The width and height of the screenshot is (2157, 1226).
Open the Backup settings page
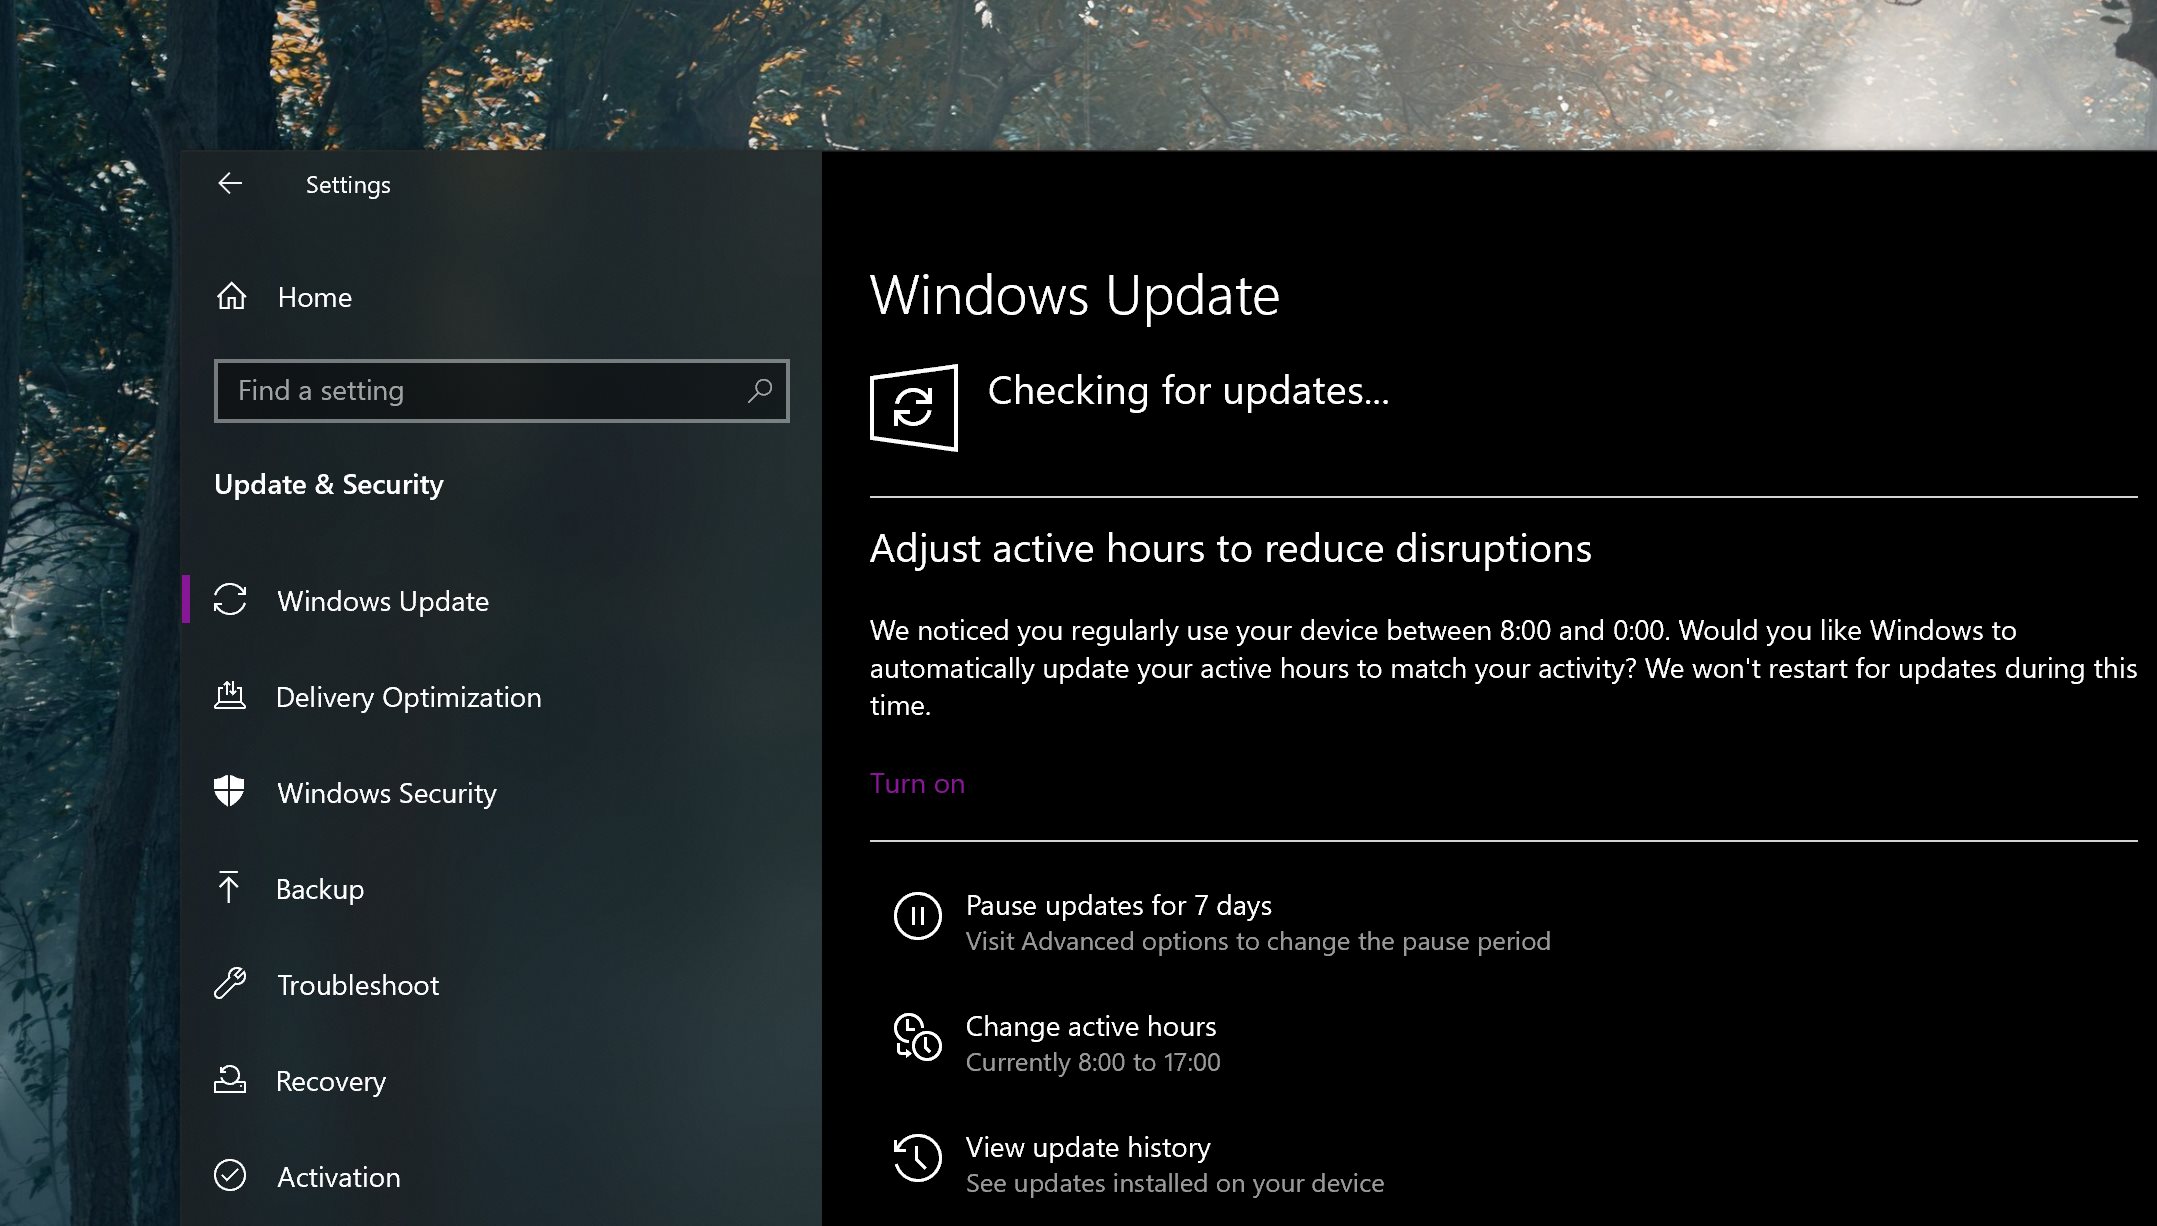click(500, 888)
